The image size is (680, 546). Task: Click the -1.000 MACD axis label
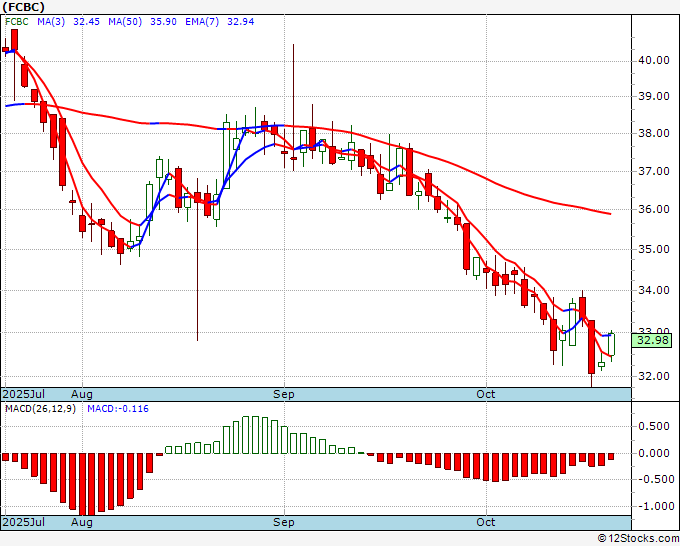click(x=654, y=506)
